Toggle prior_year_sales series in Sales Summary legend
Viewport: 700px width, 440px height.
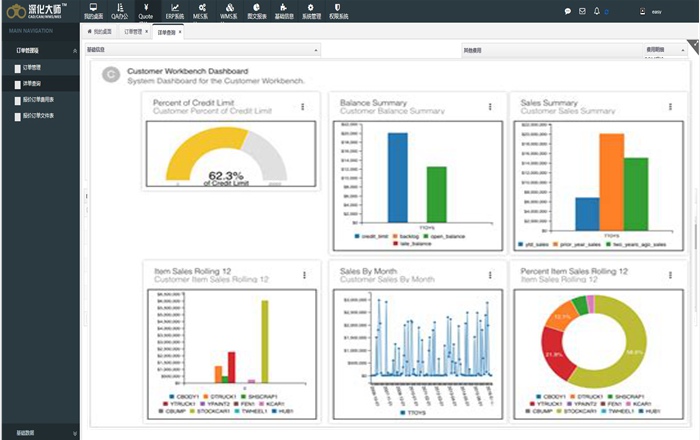tap(577, 244)
